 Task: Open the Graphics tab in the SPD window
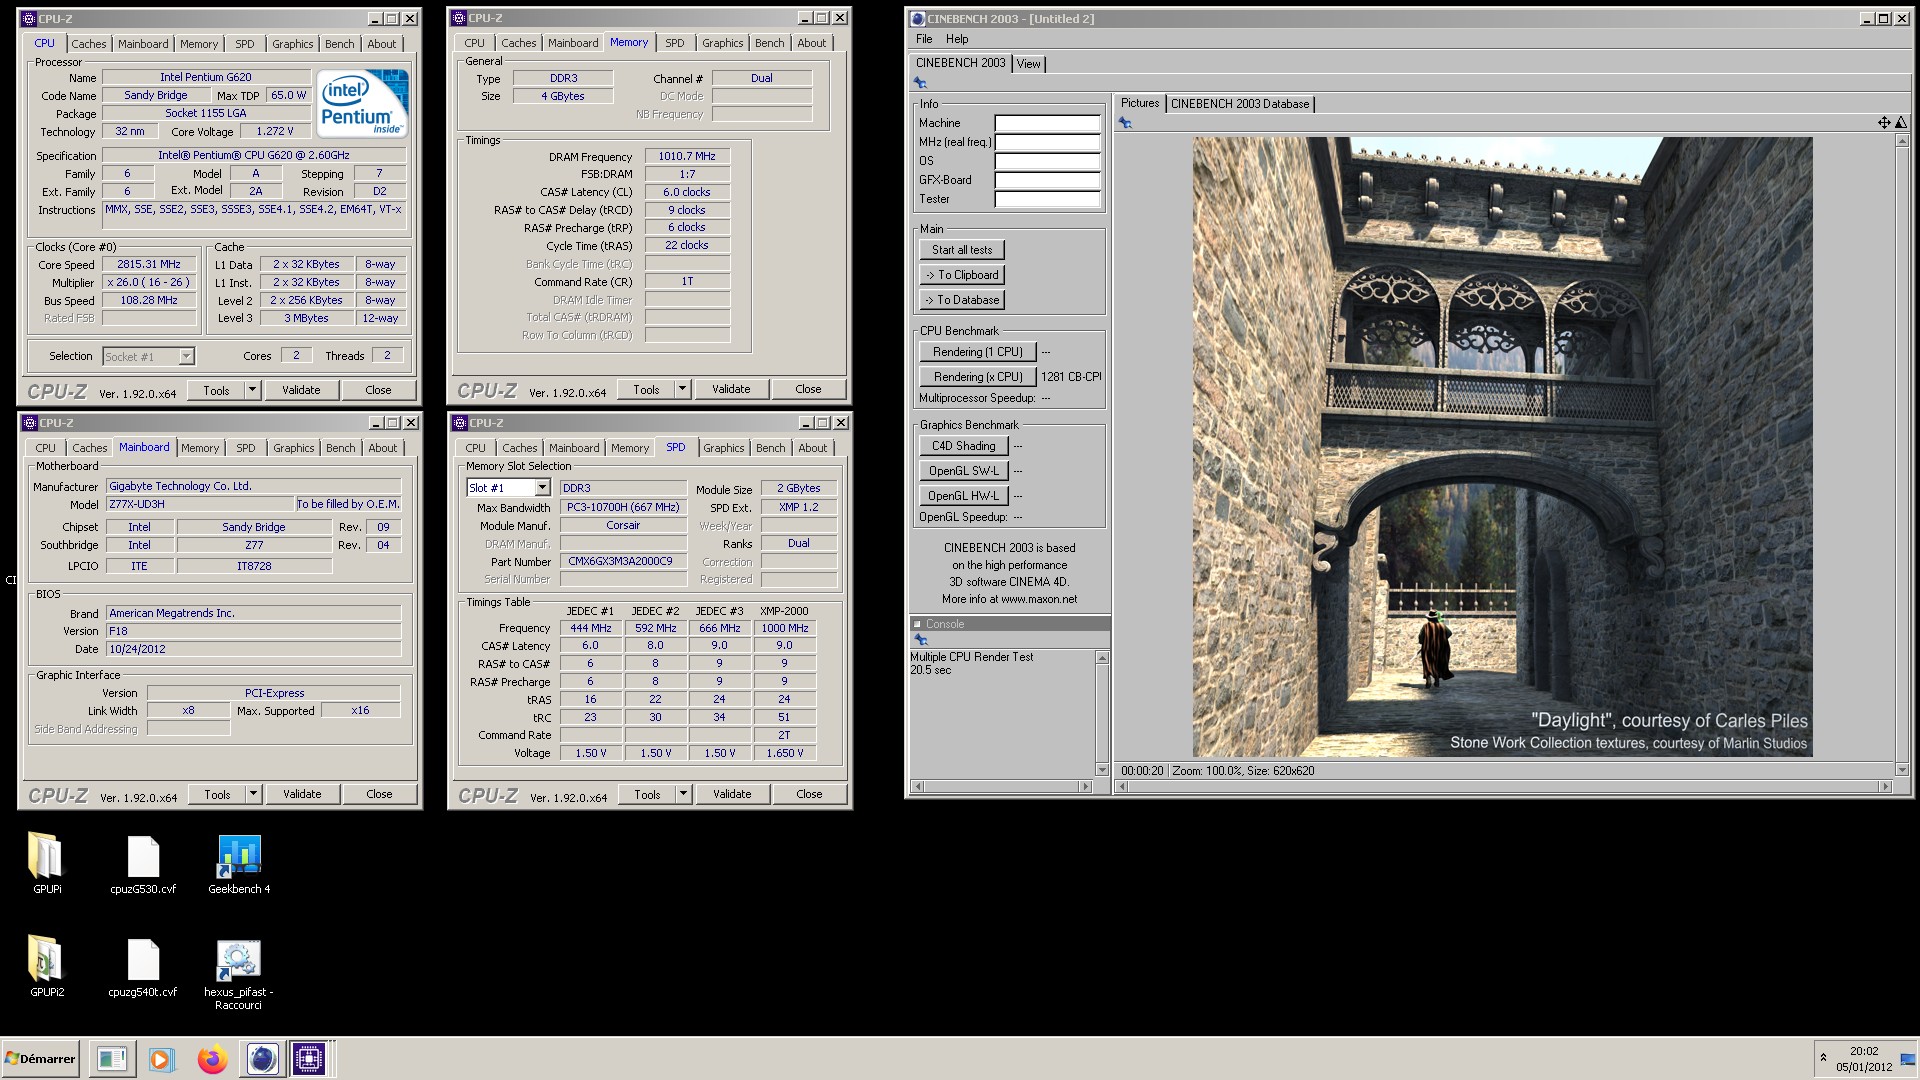pyautogui.click(x=723, y=448)
